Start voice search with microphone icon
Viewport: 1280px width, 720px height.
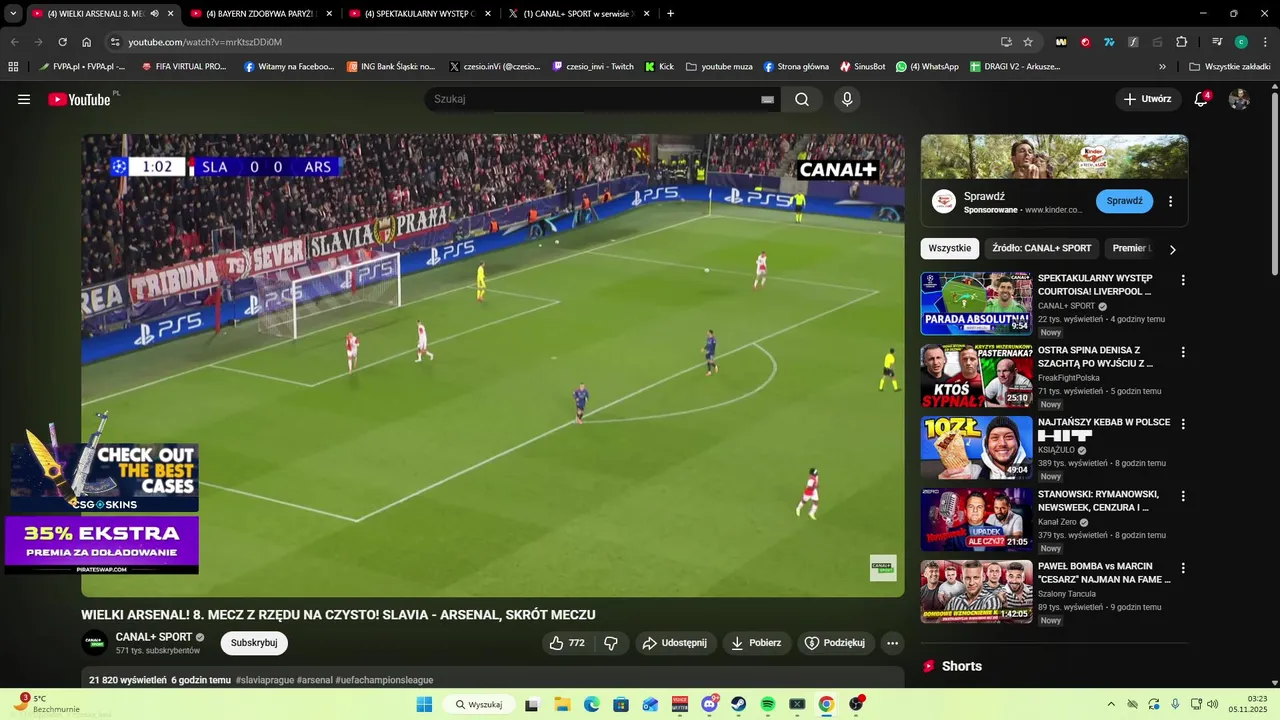pos(847,99)
